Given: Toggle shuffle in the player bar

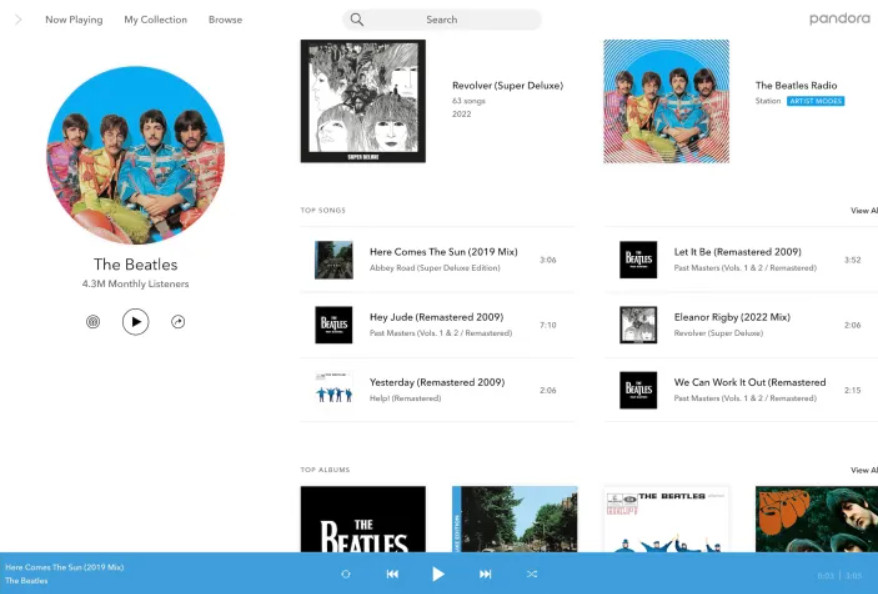Looking at the screenshot, I should pos(532,574).
